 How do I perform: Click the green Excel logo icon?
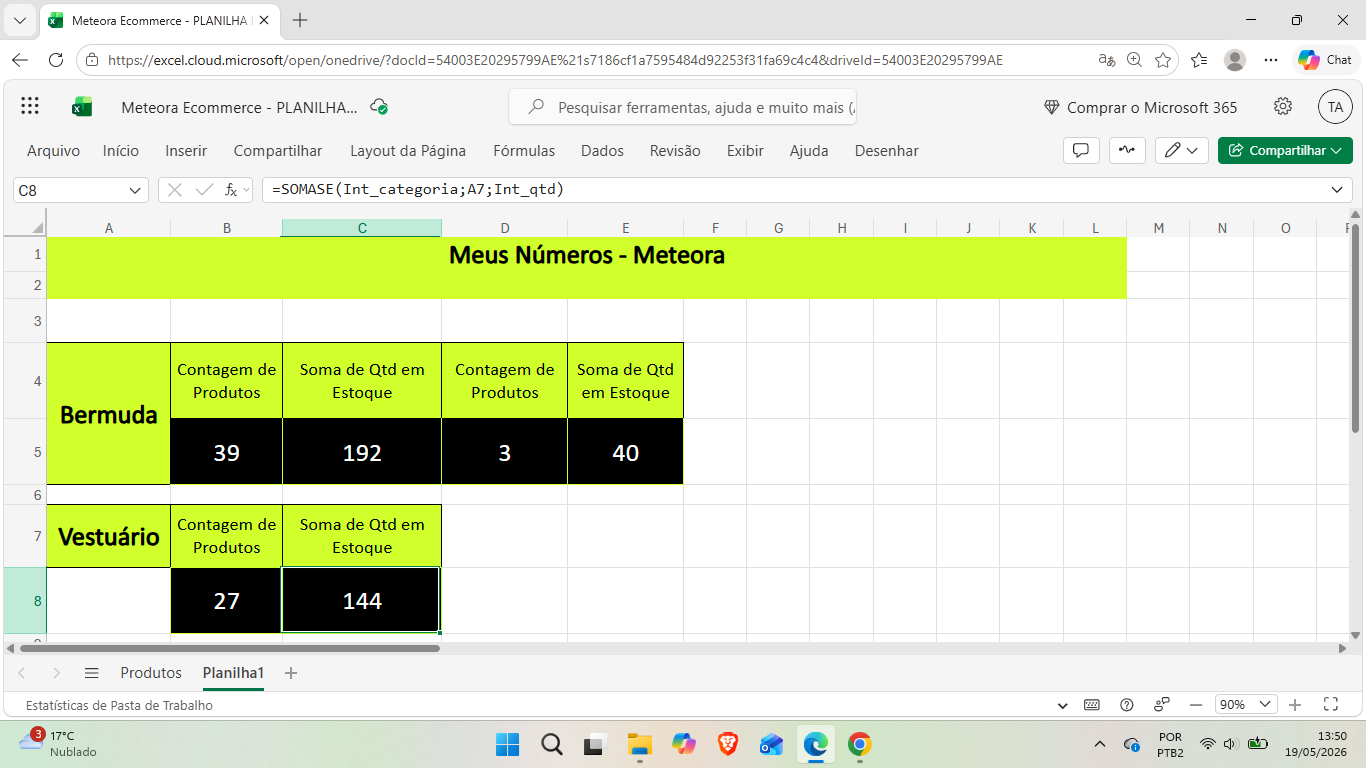pos(82,107)
